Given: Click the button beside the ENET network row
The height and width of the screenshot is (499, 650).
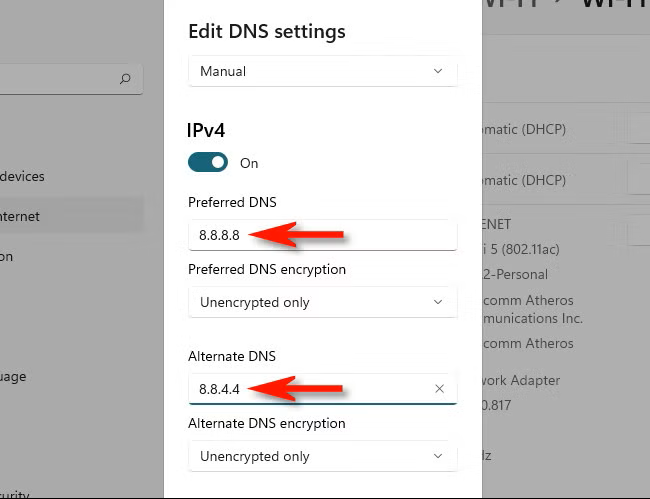Looking at the screenshot, I should pos(638,232).
